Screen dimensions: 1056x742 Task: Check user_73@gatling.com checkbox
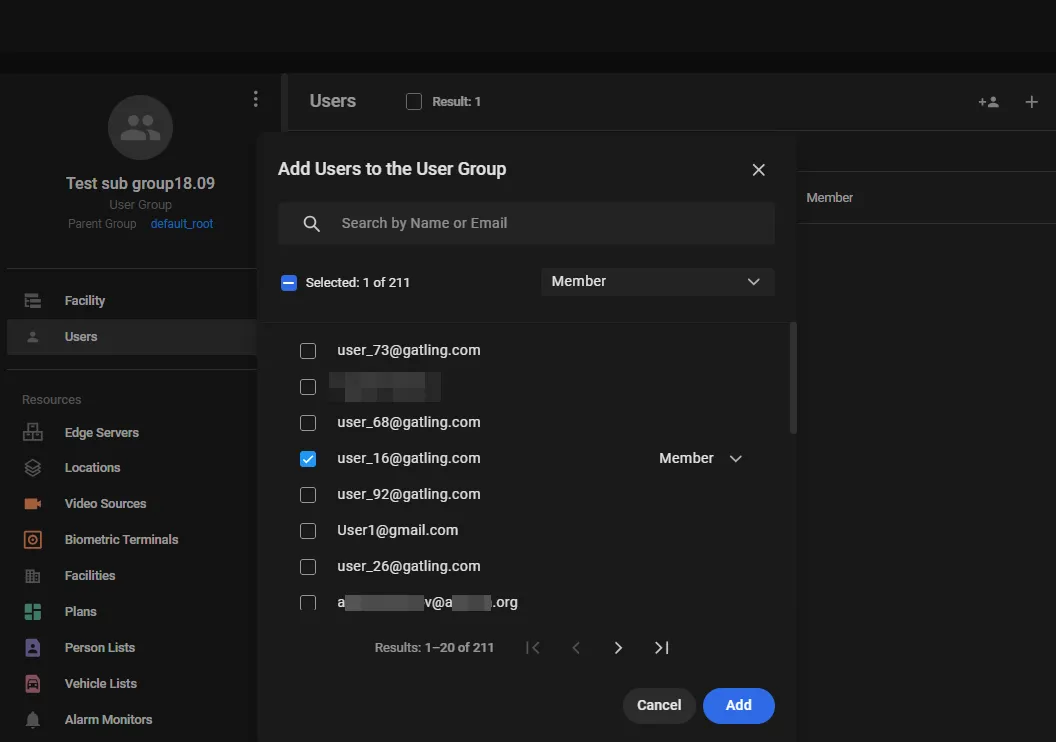(308, 351)
